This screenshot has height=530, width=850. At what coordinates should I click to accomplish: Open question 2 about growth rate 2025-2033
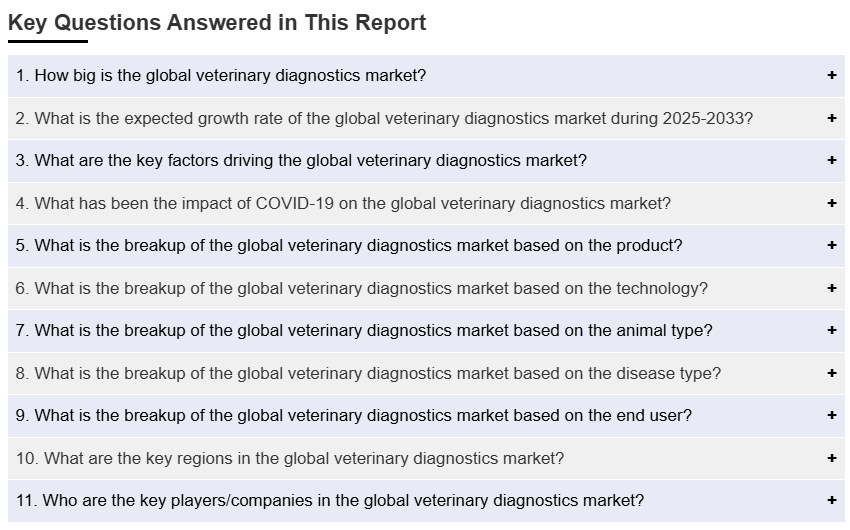[x=384, y=118]
